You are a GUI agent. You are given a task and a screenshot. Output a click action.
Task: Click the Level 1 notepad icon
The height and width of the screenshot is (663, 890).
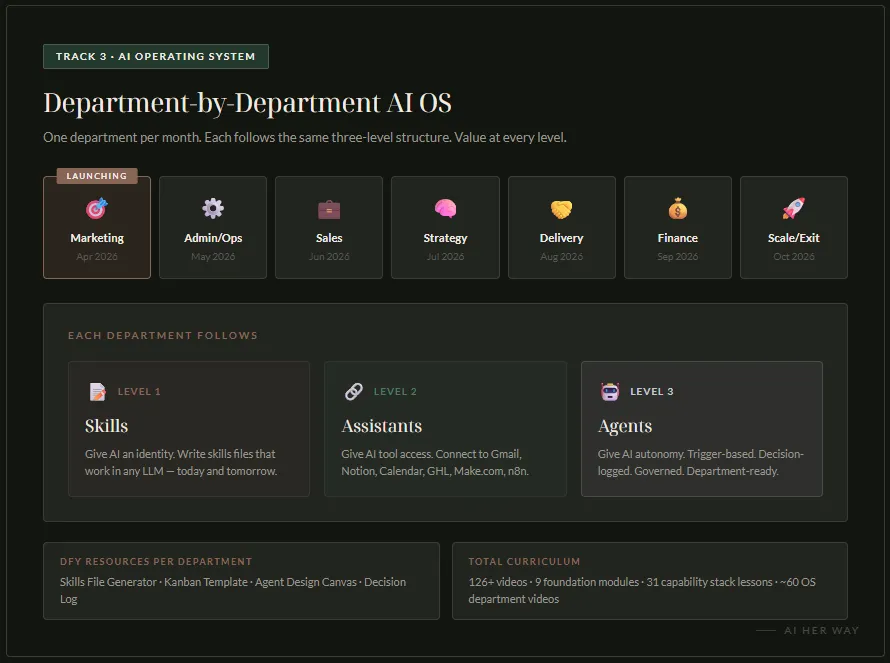(97, 392)
